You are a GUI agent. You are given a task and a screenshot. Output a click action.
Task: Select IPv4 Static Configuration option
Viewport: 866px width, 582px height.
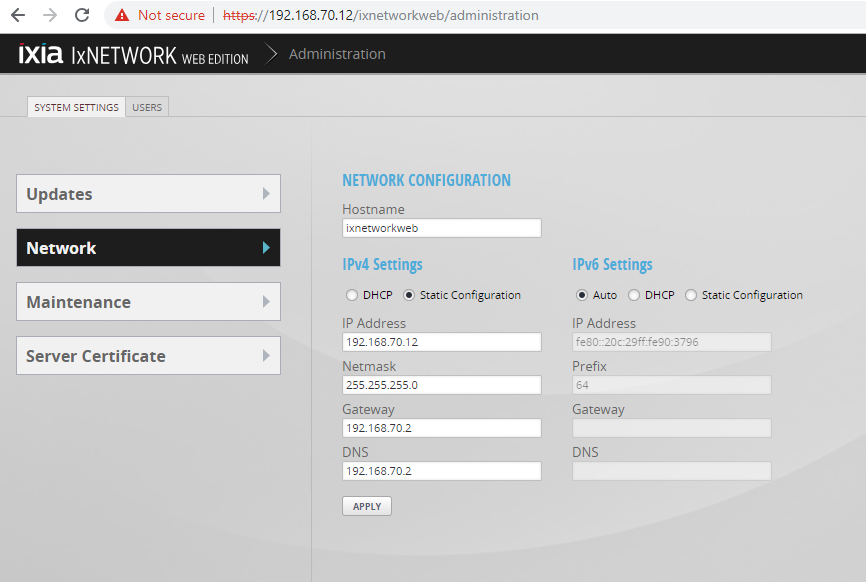[409, 295]
